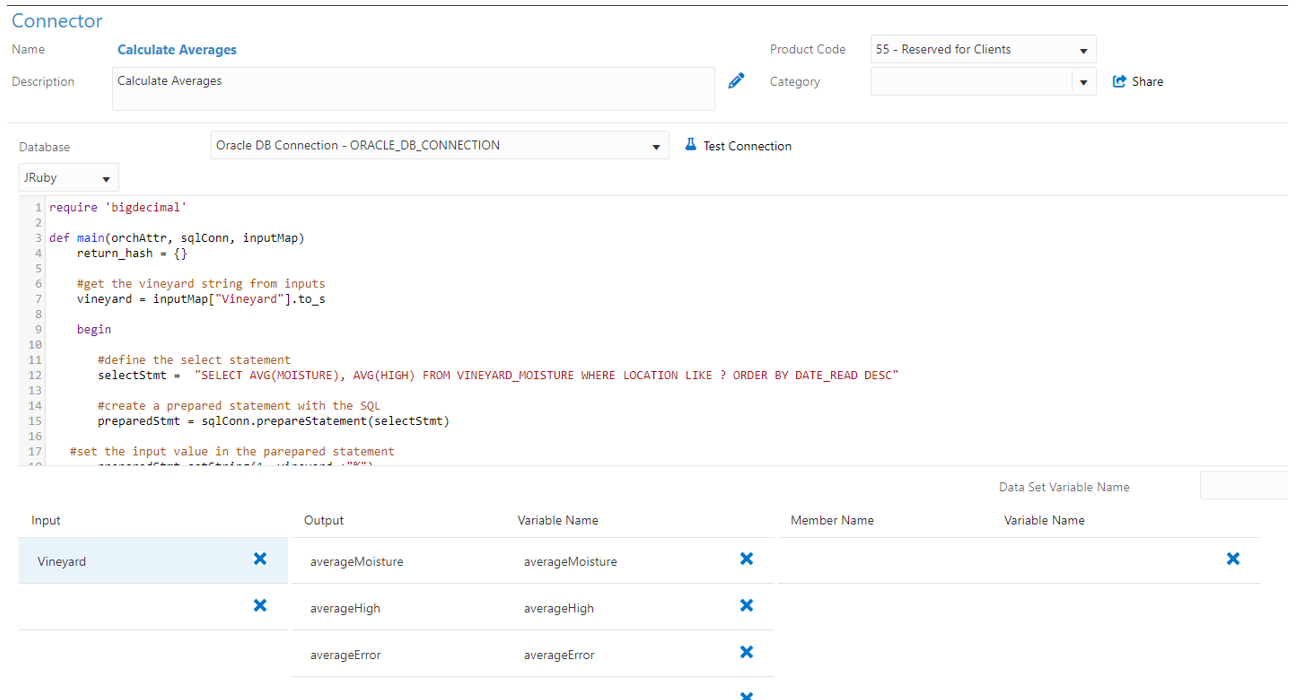The image size is (1296, 700).
Task: Select the Vineyard input row
Action: point(153,561)
